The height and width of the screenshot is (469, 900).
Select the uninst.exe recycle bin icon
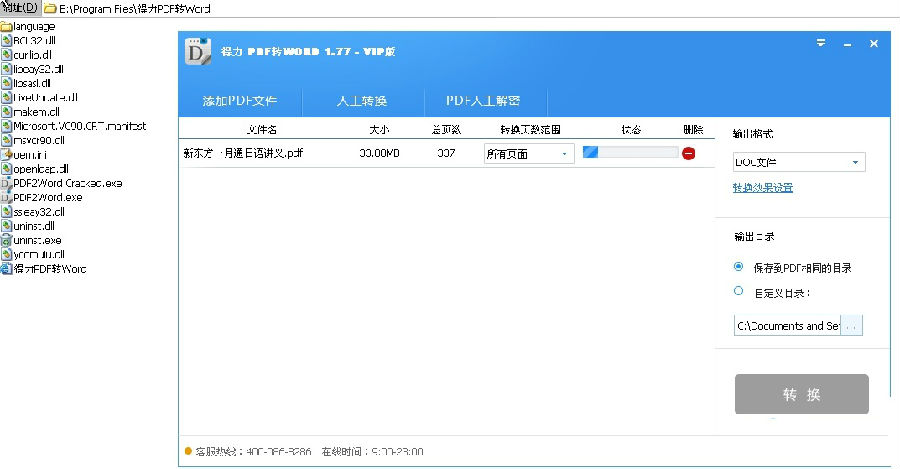point(6,240)
